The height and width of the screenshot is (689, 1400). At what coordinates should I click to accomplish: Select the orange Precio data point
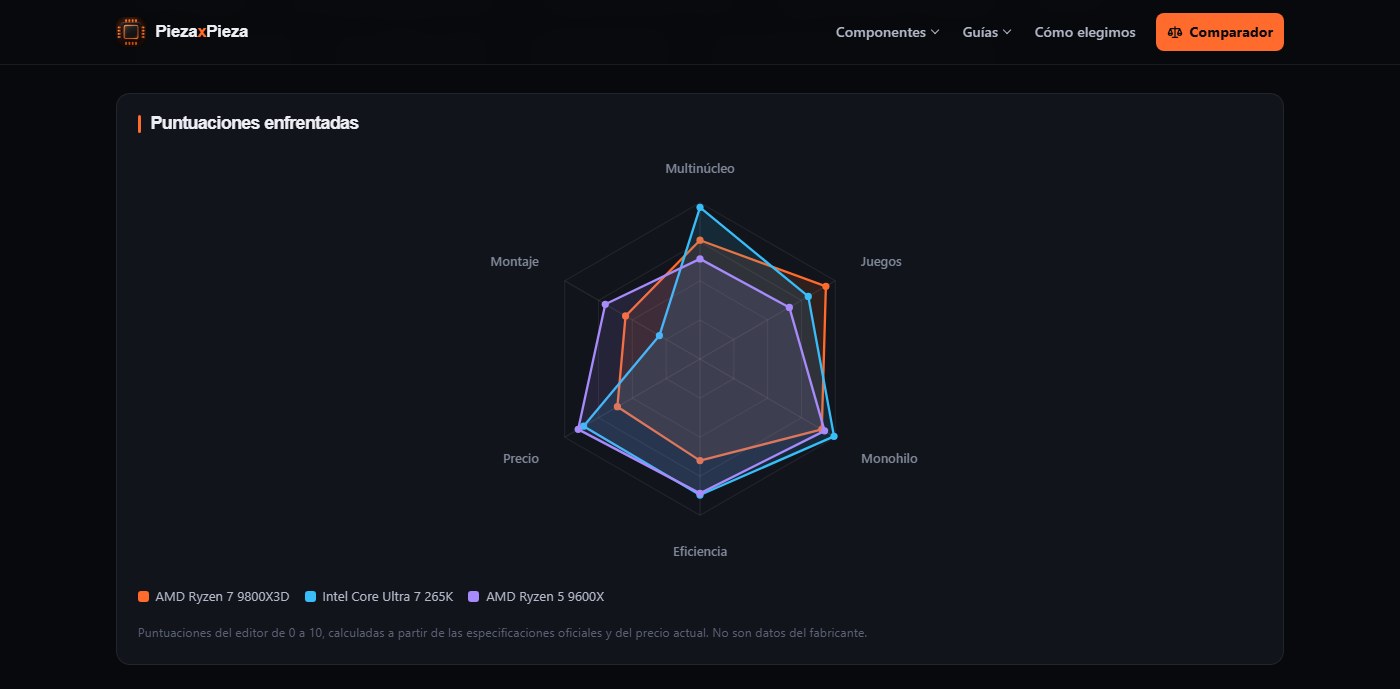tap(617, 407)
